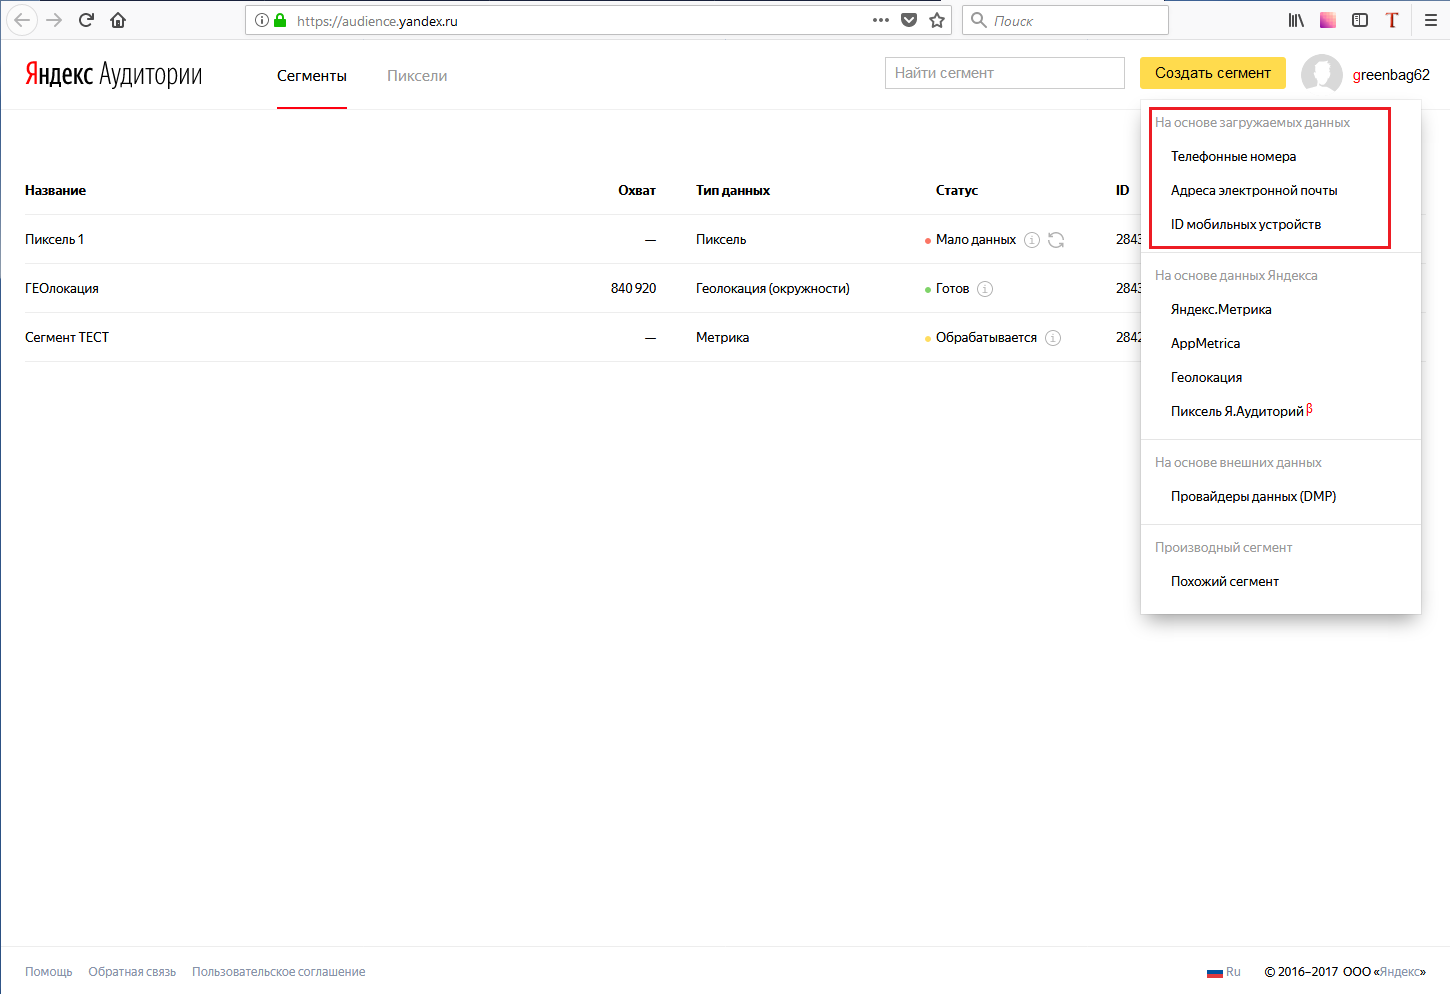
Task: Open the Яндекс link in the copyright
Action: (x=1400, y=972)
